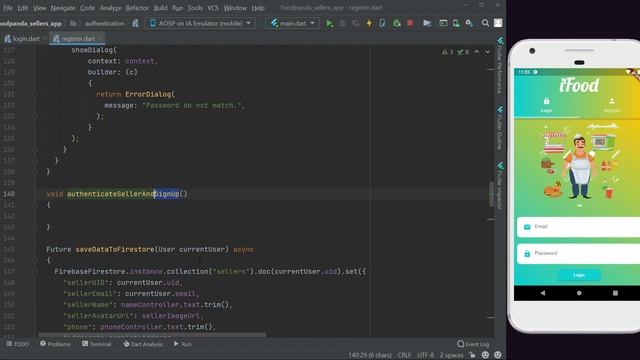
Task: Select Login tab in iFood emulator app
Action: 546,104
